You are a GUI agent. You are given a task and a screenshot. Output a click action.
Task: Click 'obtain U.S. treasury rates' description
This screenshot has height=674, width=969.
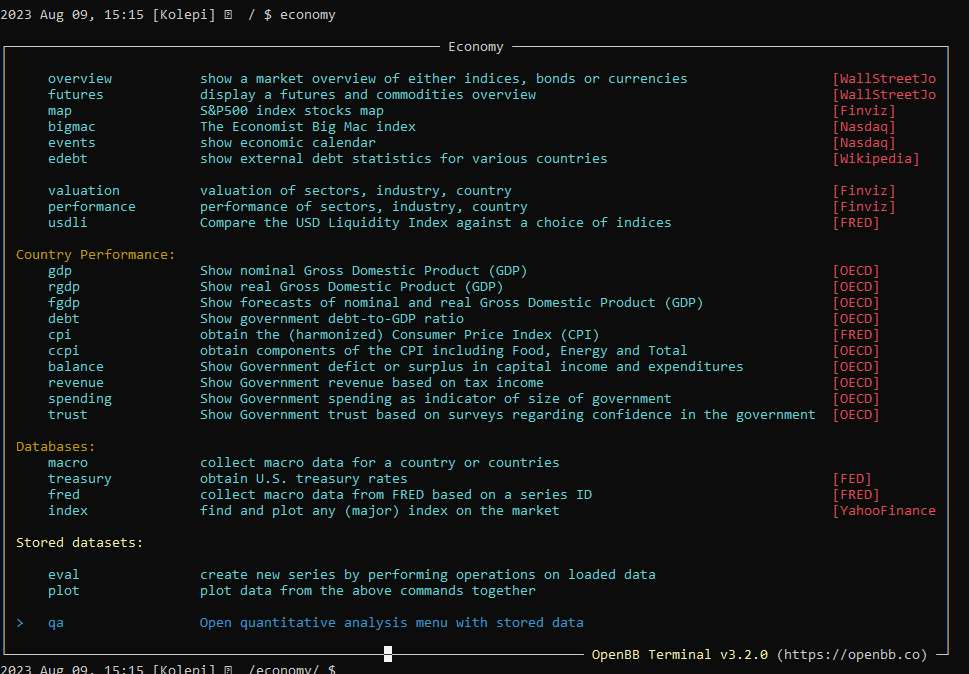tap(303, 479)
